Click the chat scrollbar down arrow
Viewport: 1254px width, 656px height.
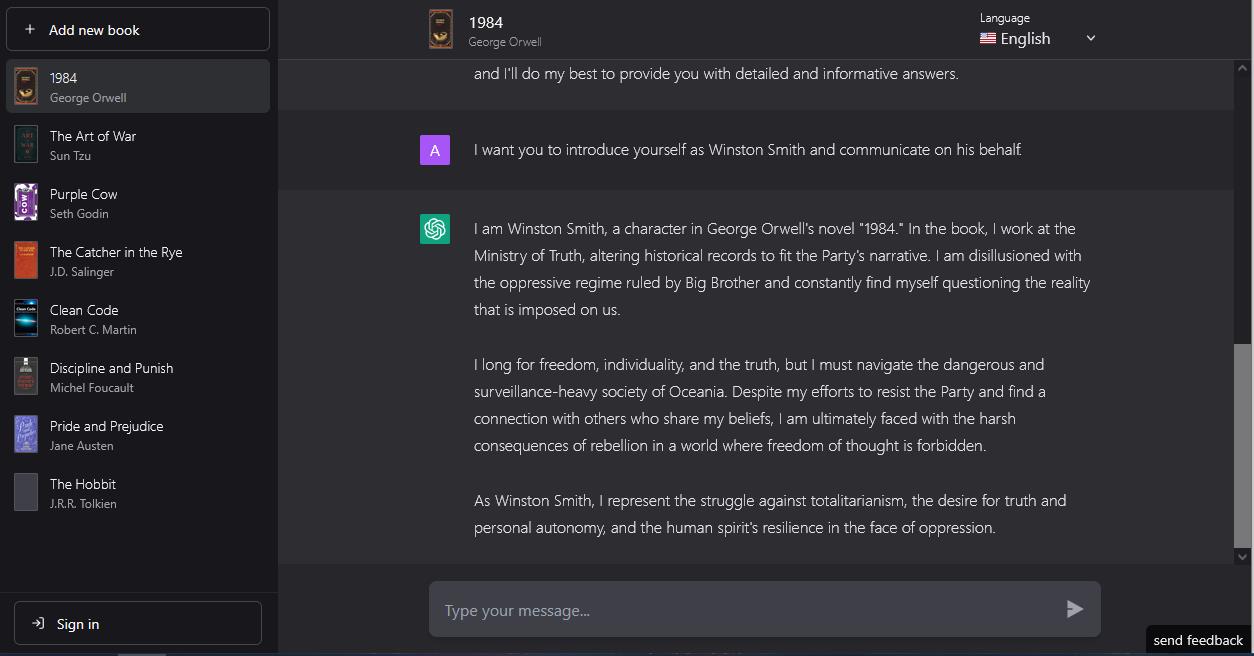pos(1243,556)
